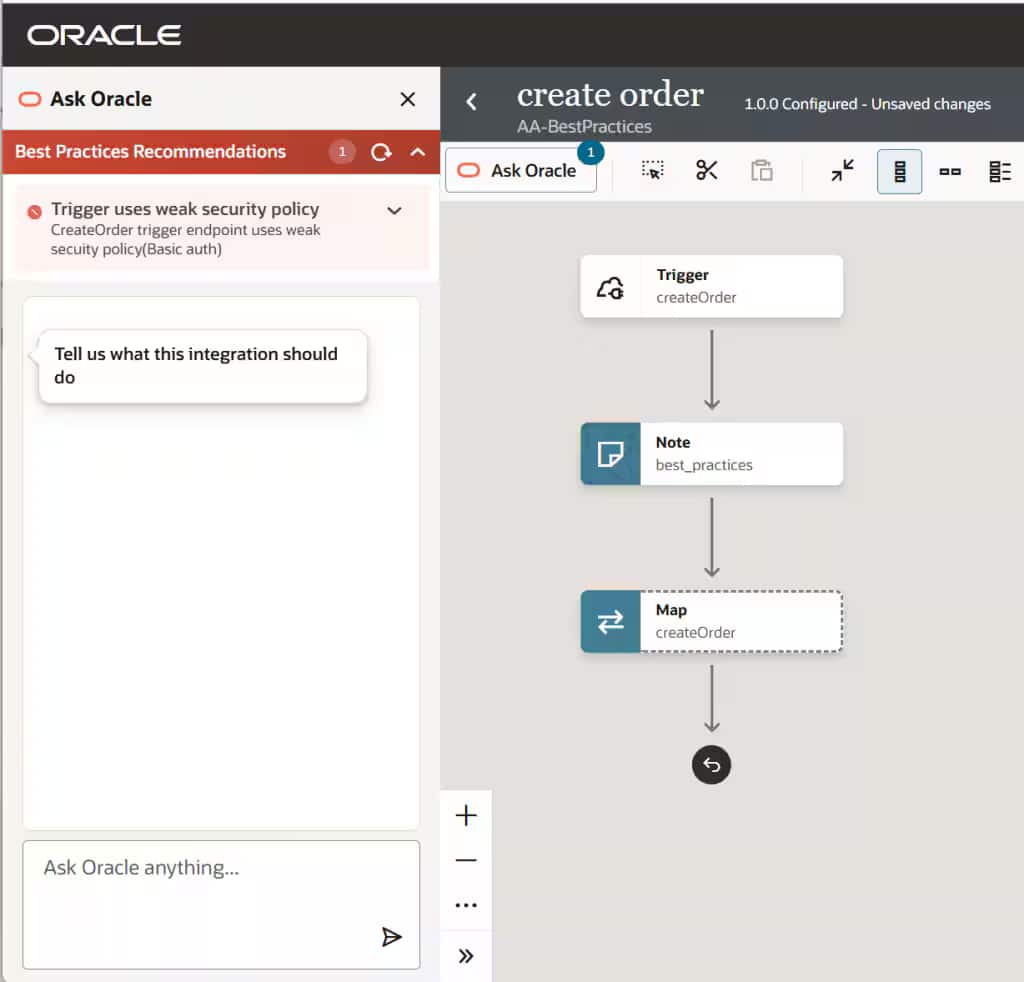The width and height of the screenshot is (1024, 982).
Task: Zoom out with the minus button
Action: point(466,861)
